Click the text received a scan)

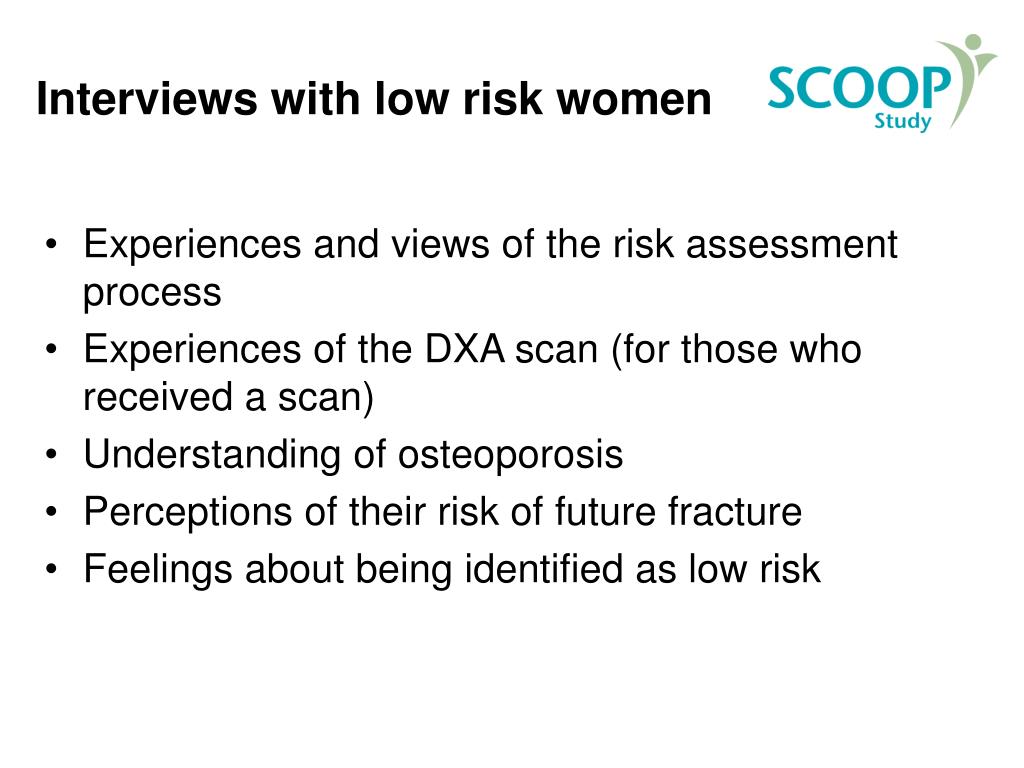point(229,397)
